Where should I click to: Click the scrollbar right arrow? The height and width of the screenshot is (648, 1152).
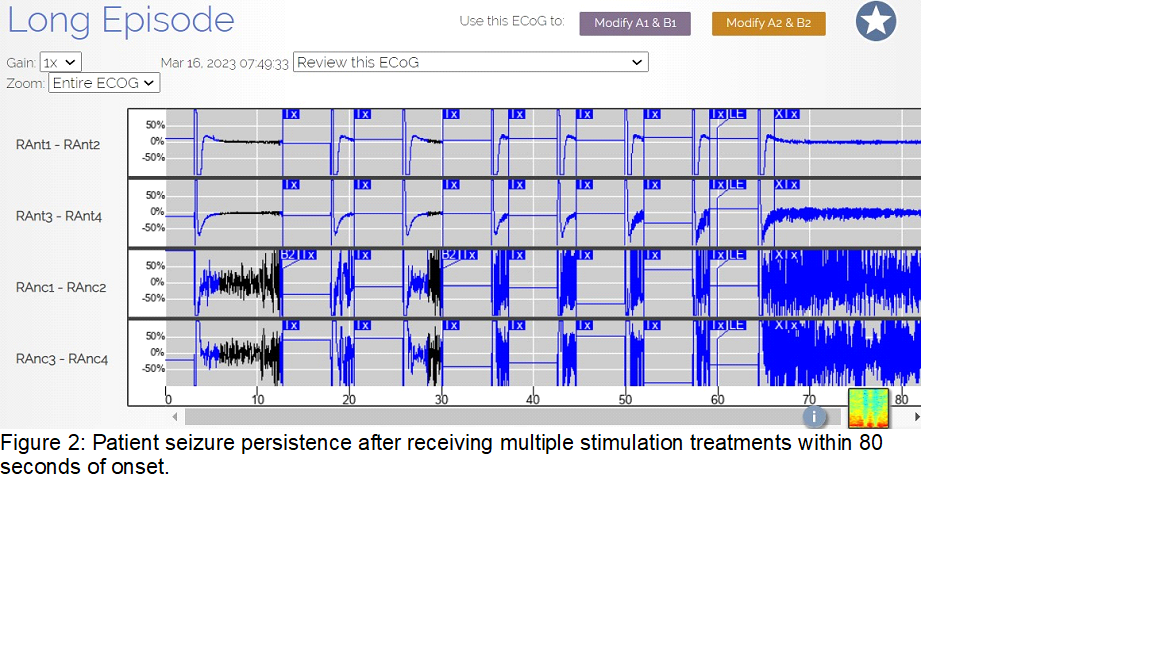[916, 417]
